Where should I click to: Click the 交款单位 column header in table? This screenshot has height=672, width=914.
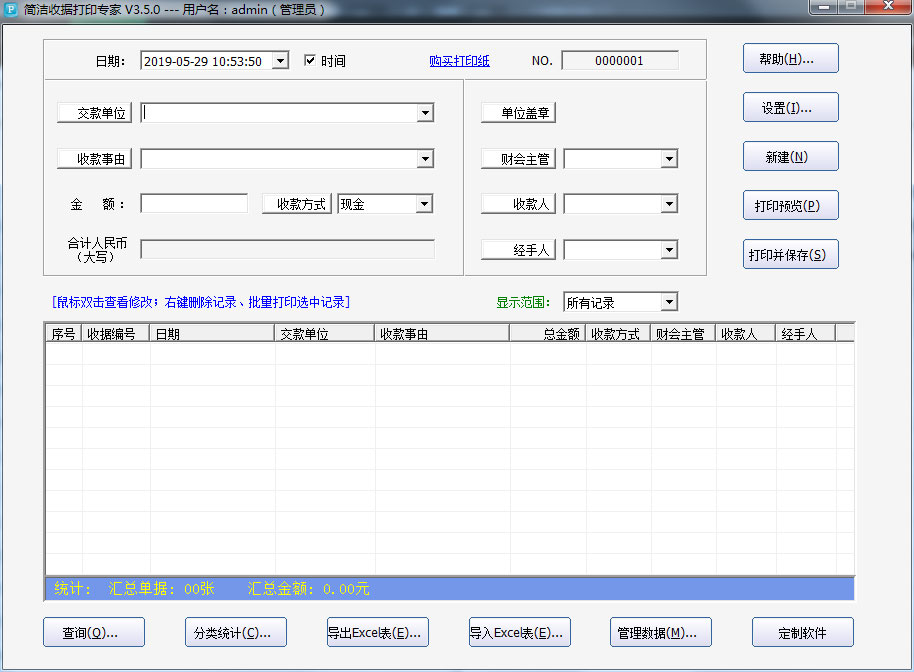click(324, 334)
